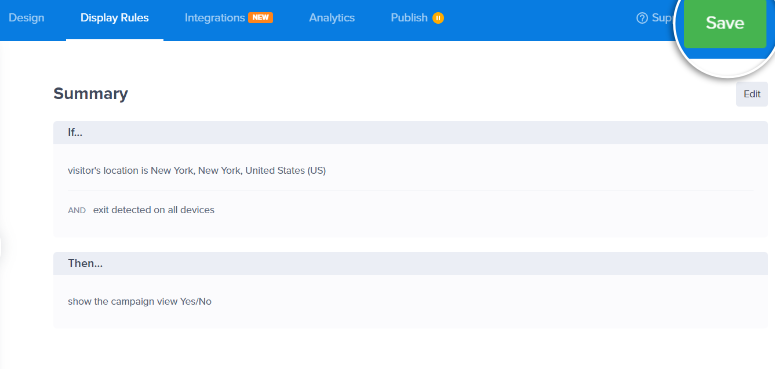Click the Summary heading
This screenshot has height=369, width=775.
coord(90,93)
